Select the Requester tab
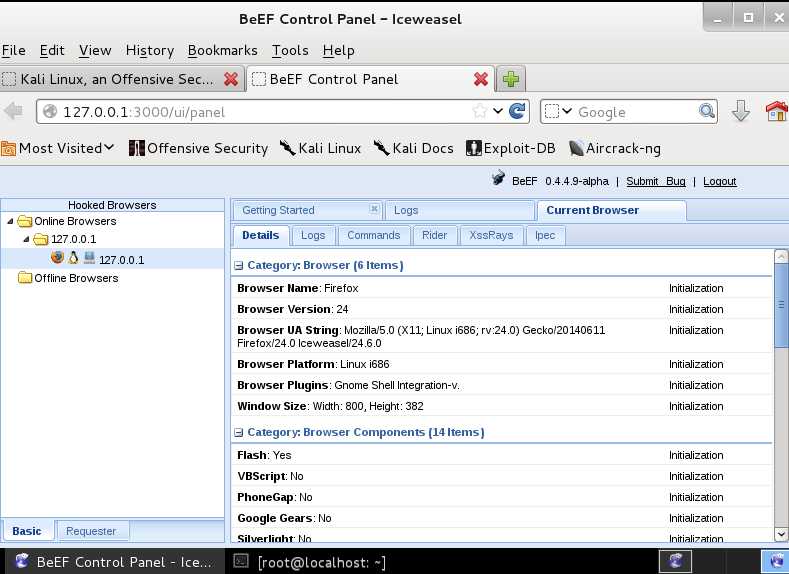 tap(91, 531)
